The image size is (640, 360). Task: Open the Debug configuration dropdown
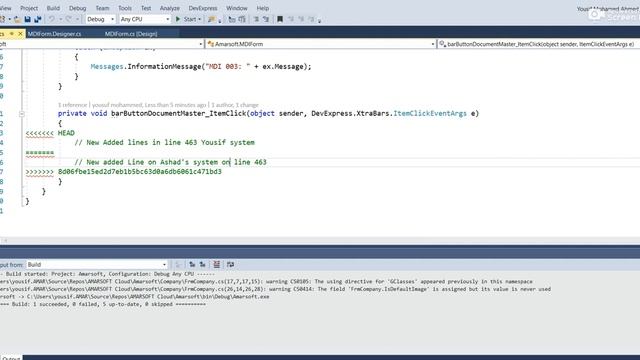tap(100, 19)
